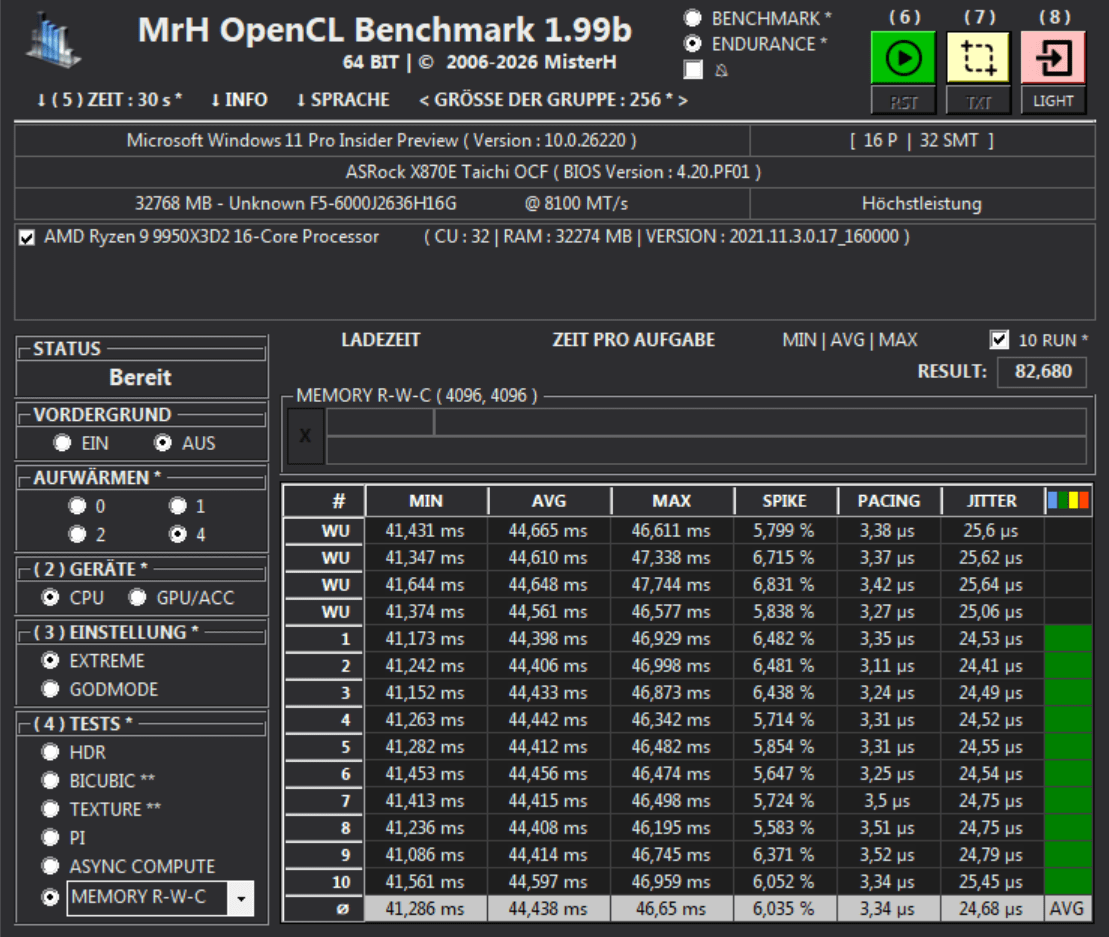Open the INFO dropdown menu

click(x=239, y=100)
